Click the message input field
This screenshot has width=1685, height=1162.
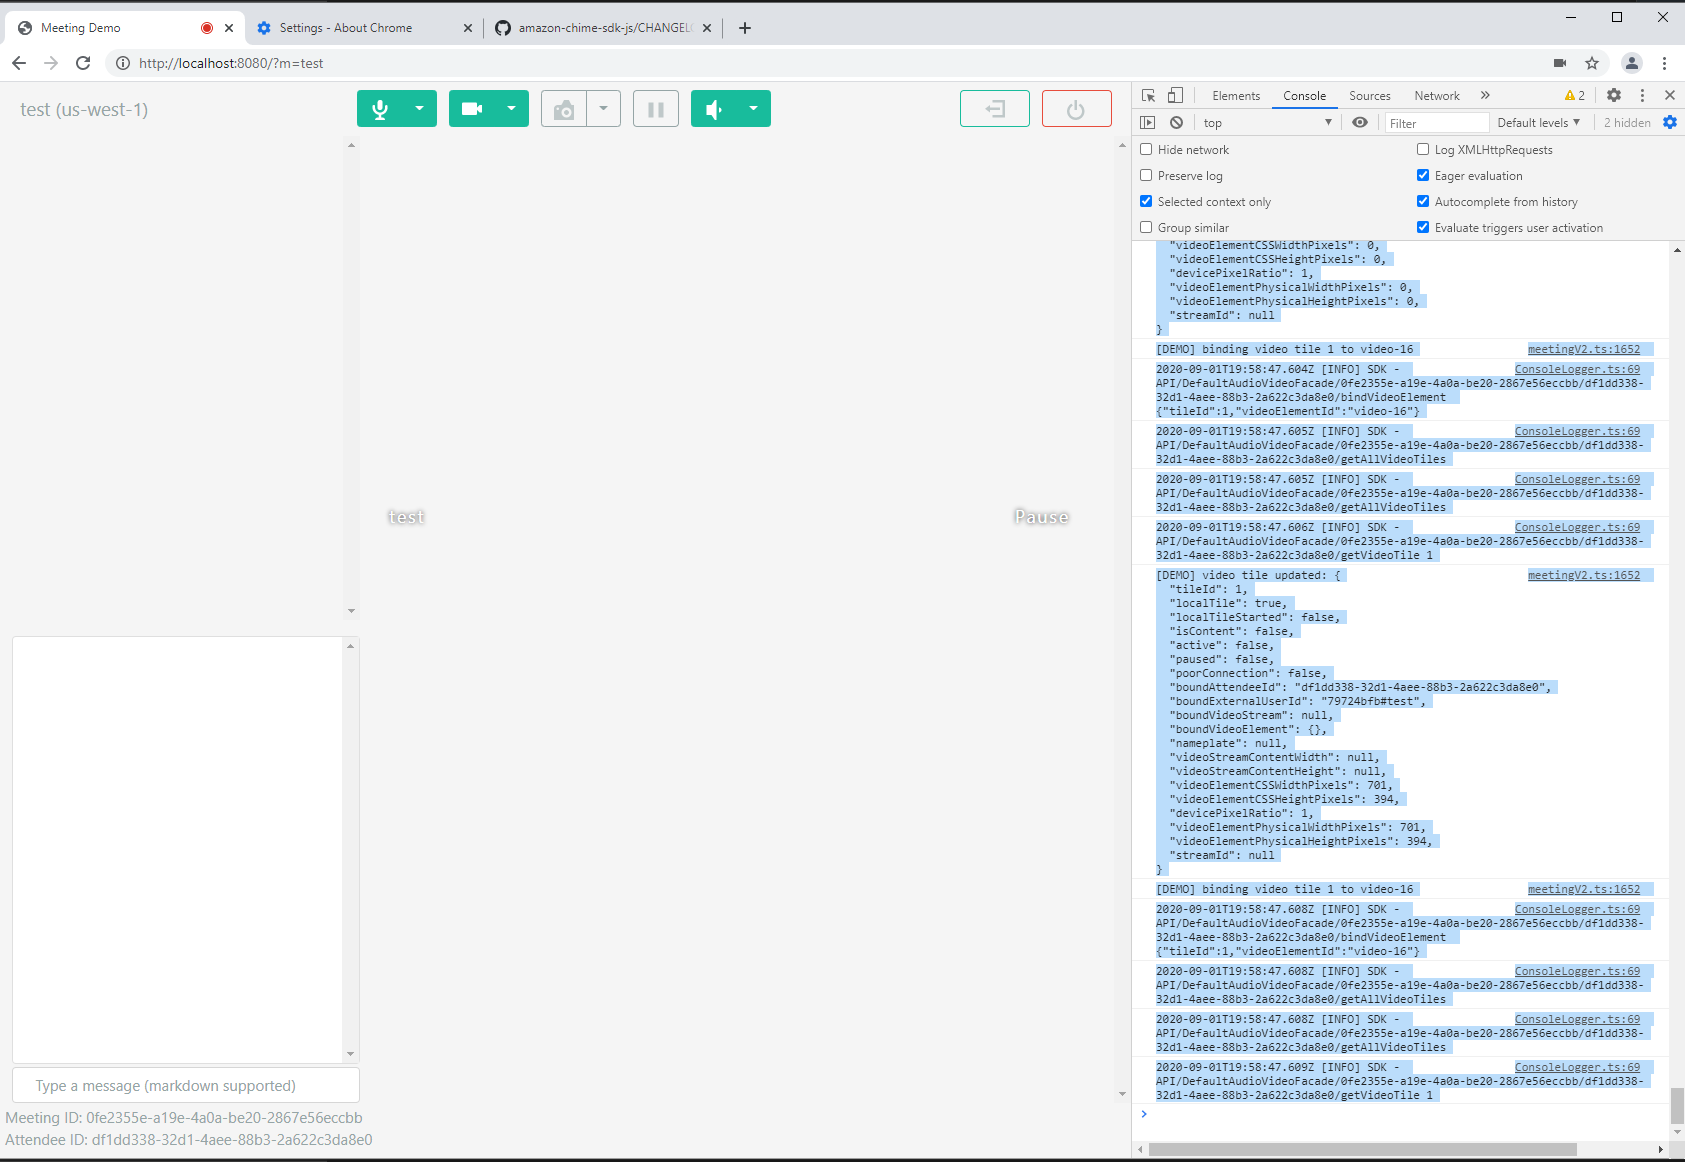pyautogui.click(x=185, y=1085)
